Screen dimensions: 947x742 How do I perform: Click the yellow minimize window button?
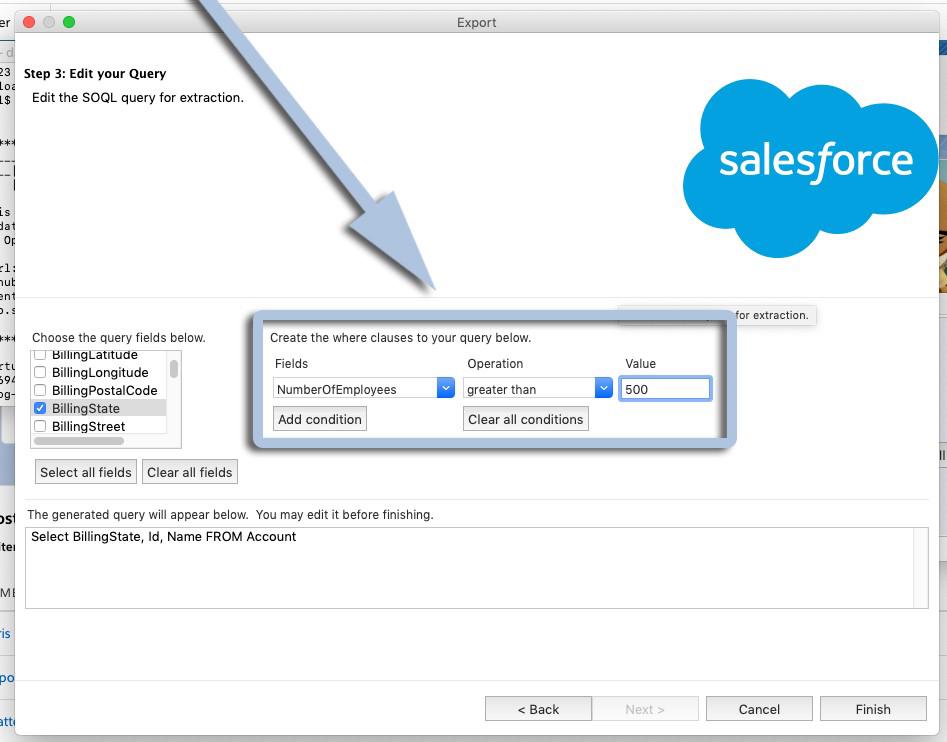coord(49,22)
